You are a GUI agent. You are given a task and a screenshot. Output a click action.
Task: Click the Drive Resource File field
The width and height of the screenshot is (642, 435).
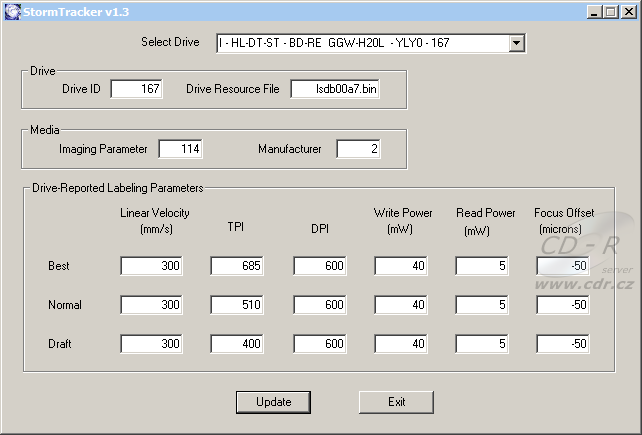335,90
